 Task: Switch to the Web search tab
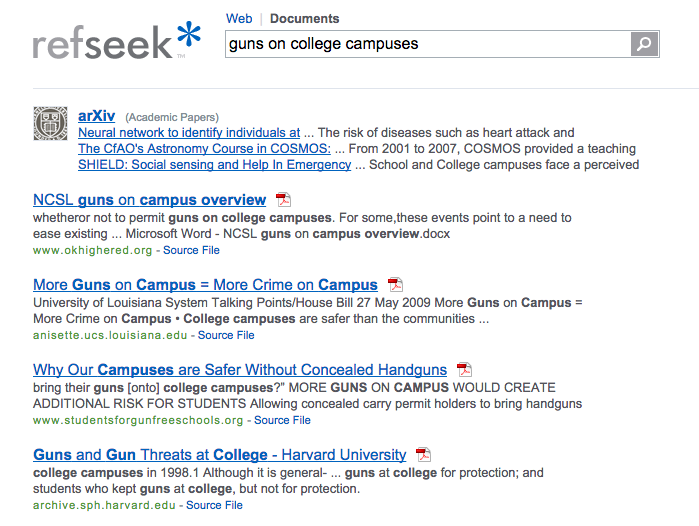tap(239, 19)
